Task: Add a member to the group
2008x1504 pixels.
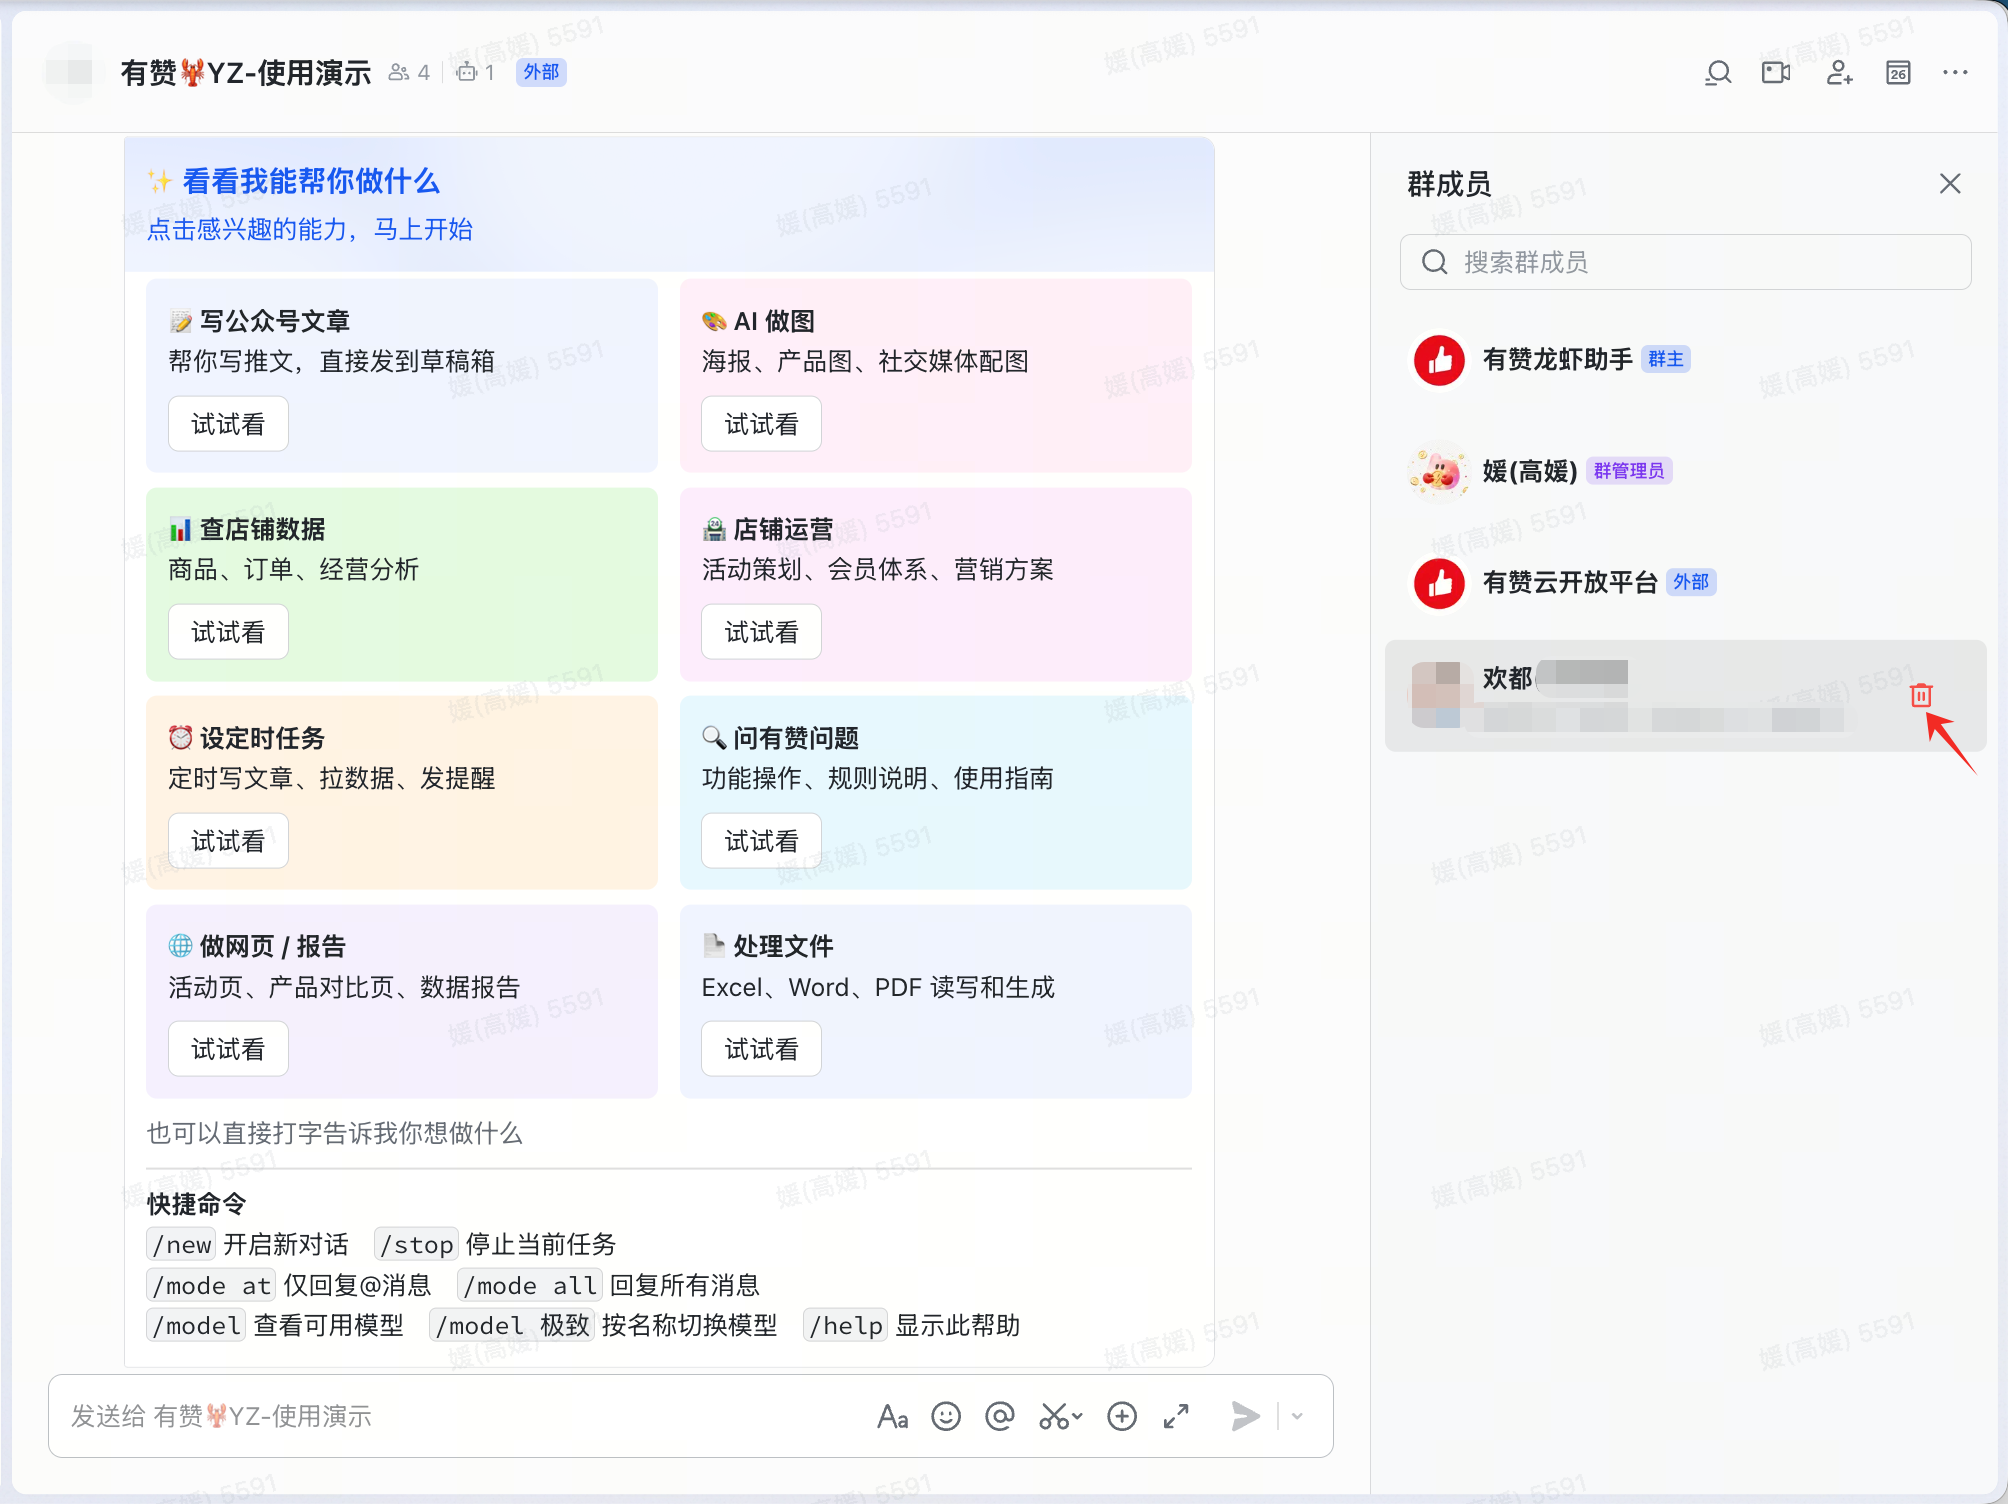Action: click(x=1839, y=73)
